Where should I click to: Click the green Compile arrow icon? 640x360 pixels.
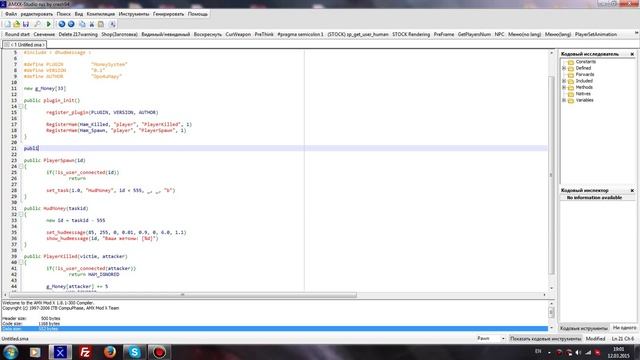[49, 24]
